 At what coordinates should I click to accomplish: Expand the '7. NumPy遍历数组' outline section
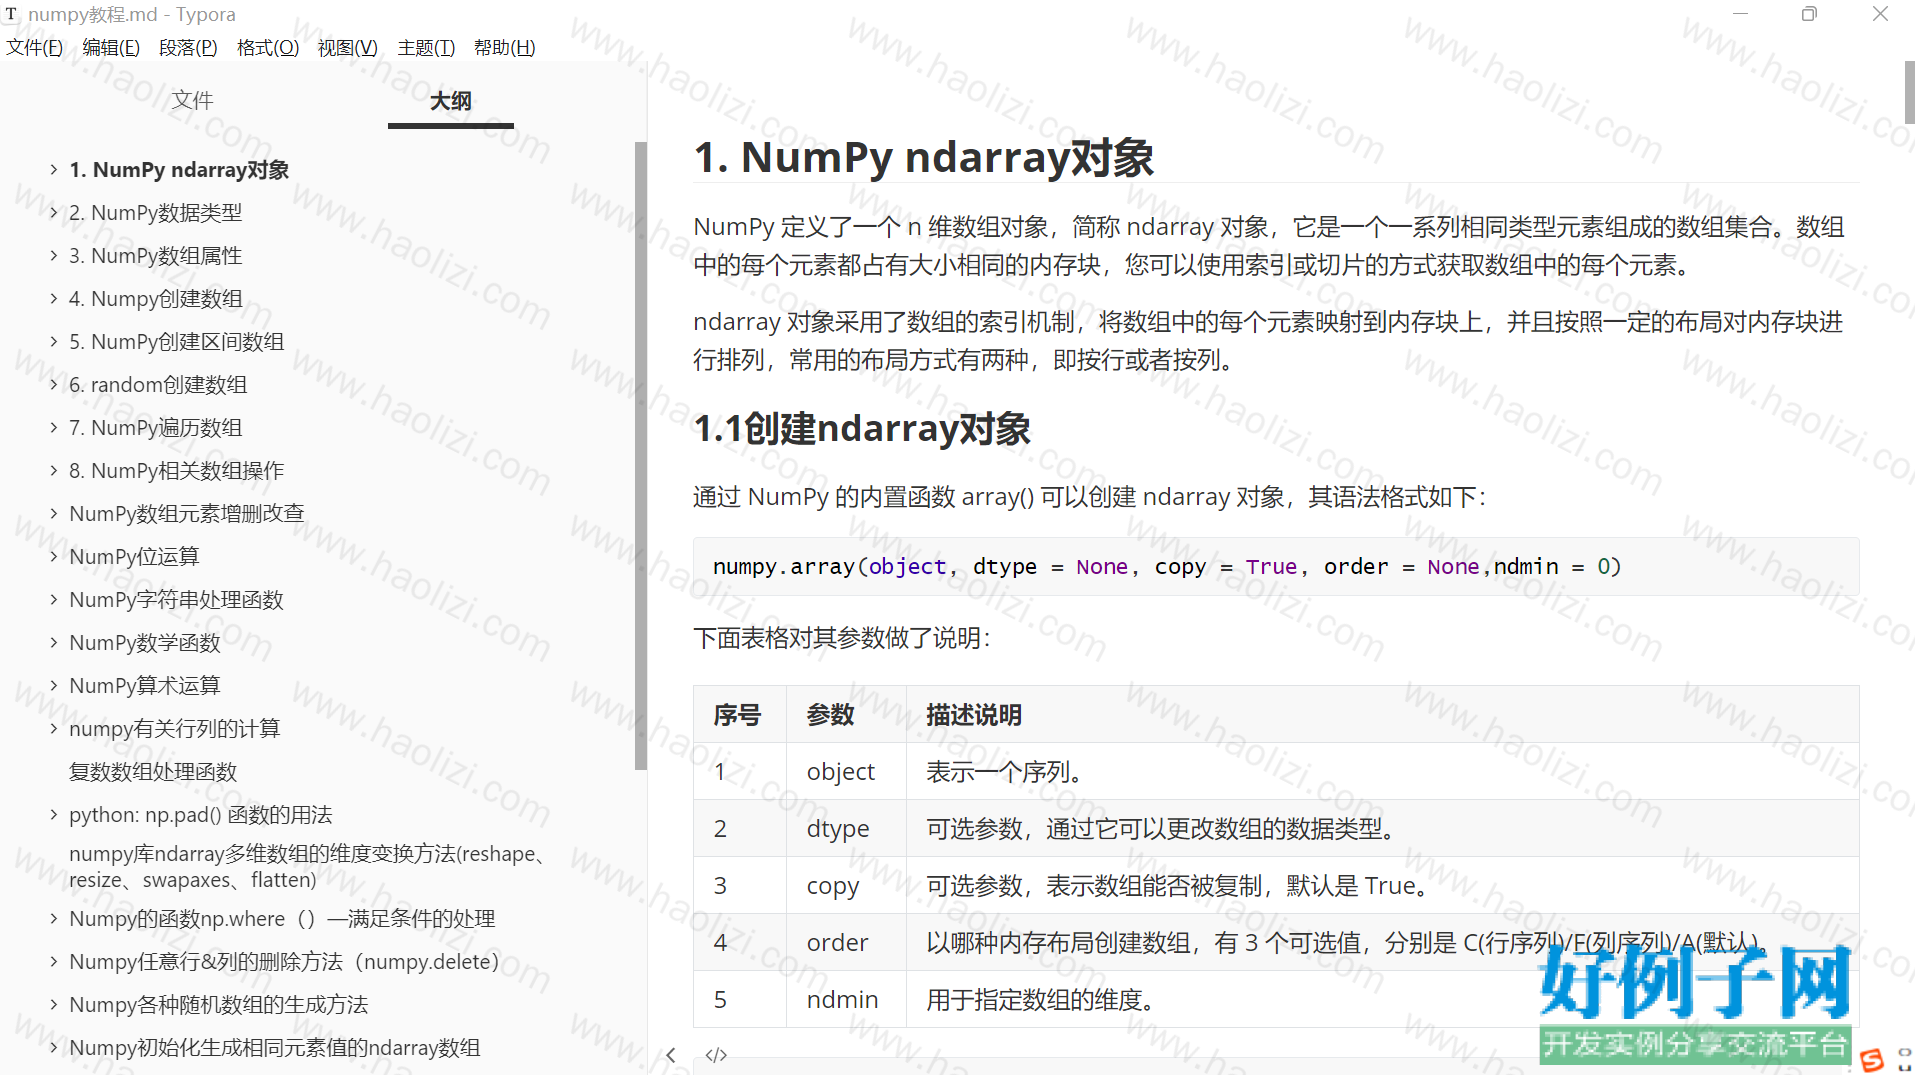click(54, 428)
